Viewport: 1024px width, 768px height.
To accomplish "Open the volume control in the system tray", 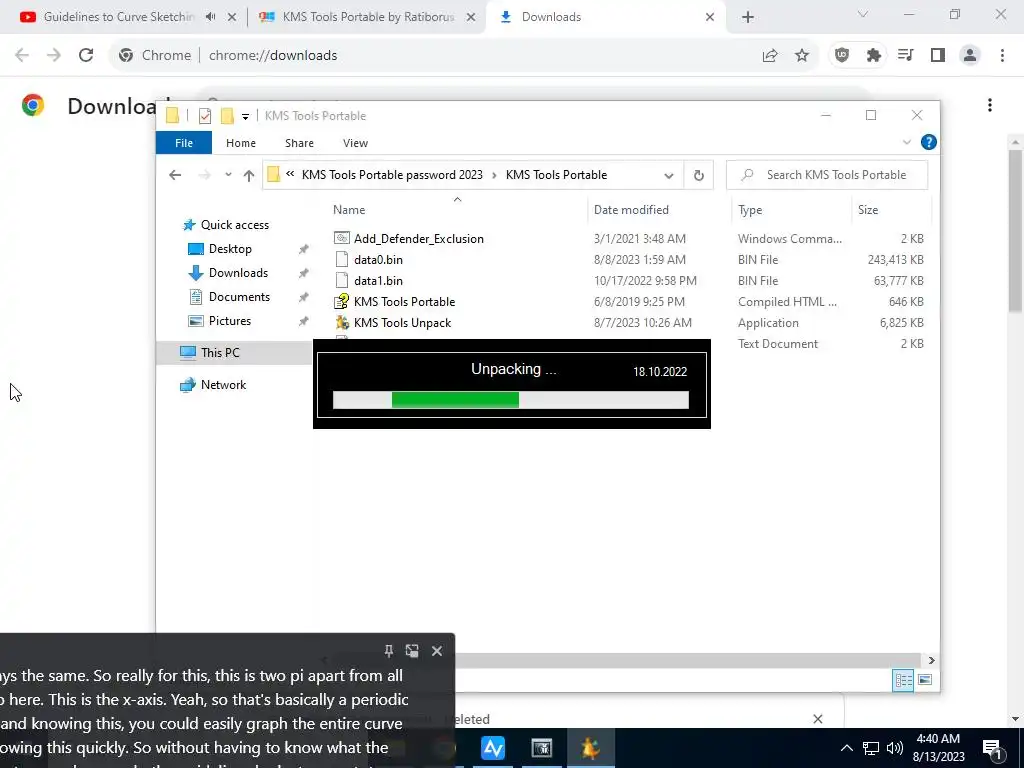I will click(x=895, y=748).
